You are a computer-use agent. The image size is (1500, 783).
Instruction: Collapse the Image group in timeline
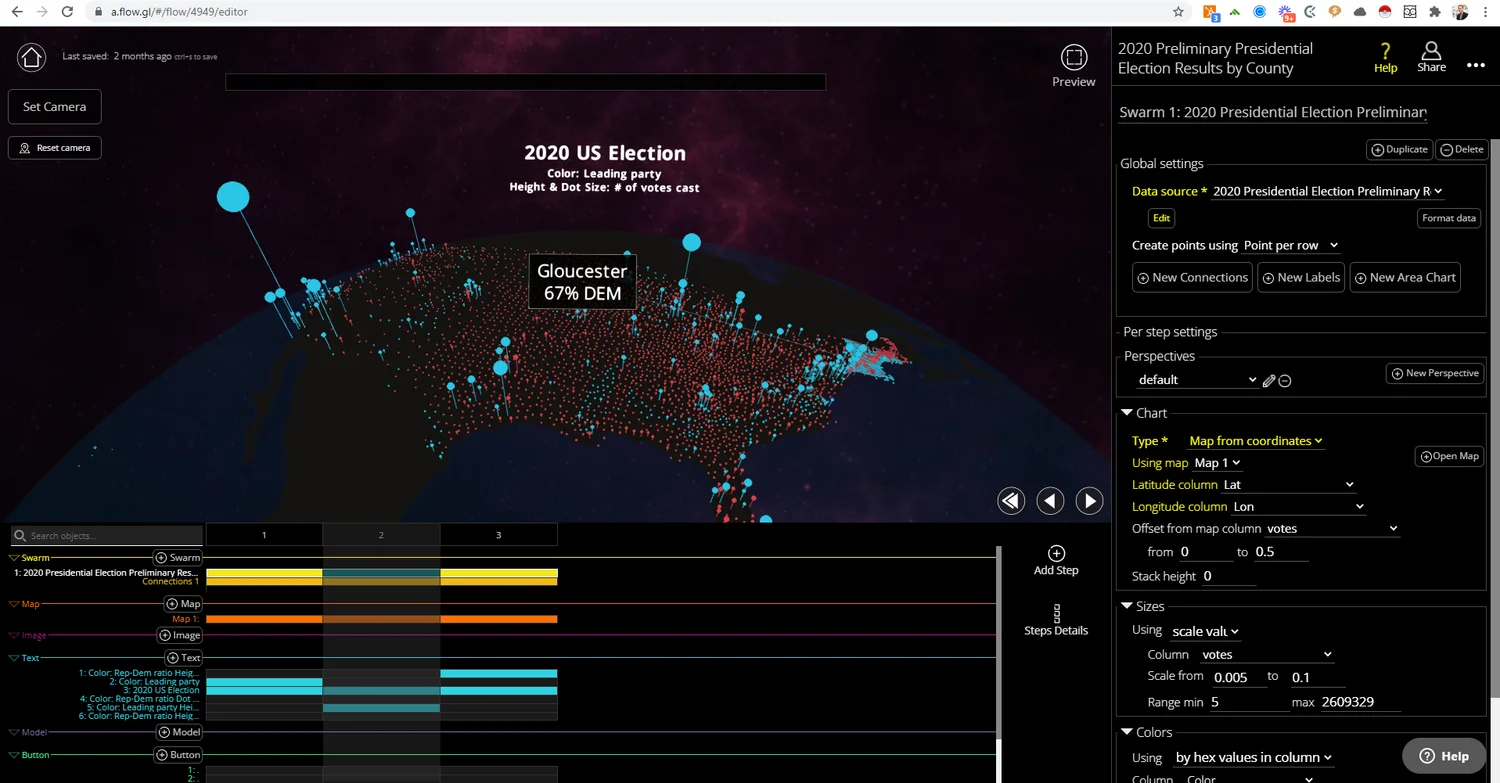pos(14,636)
